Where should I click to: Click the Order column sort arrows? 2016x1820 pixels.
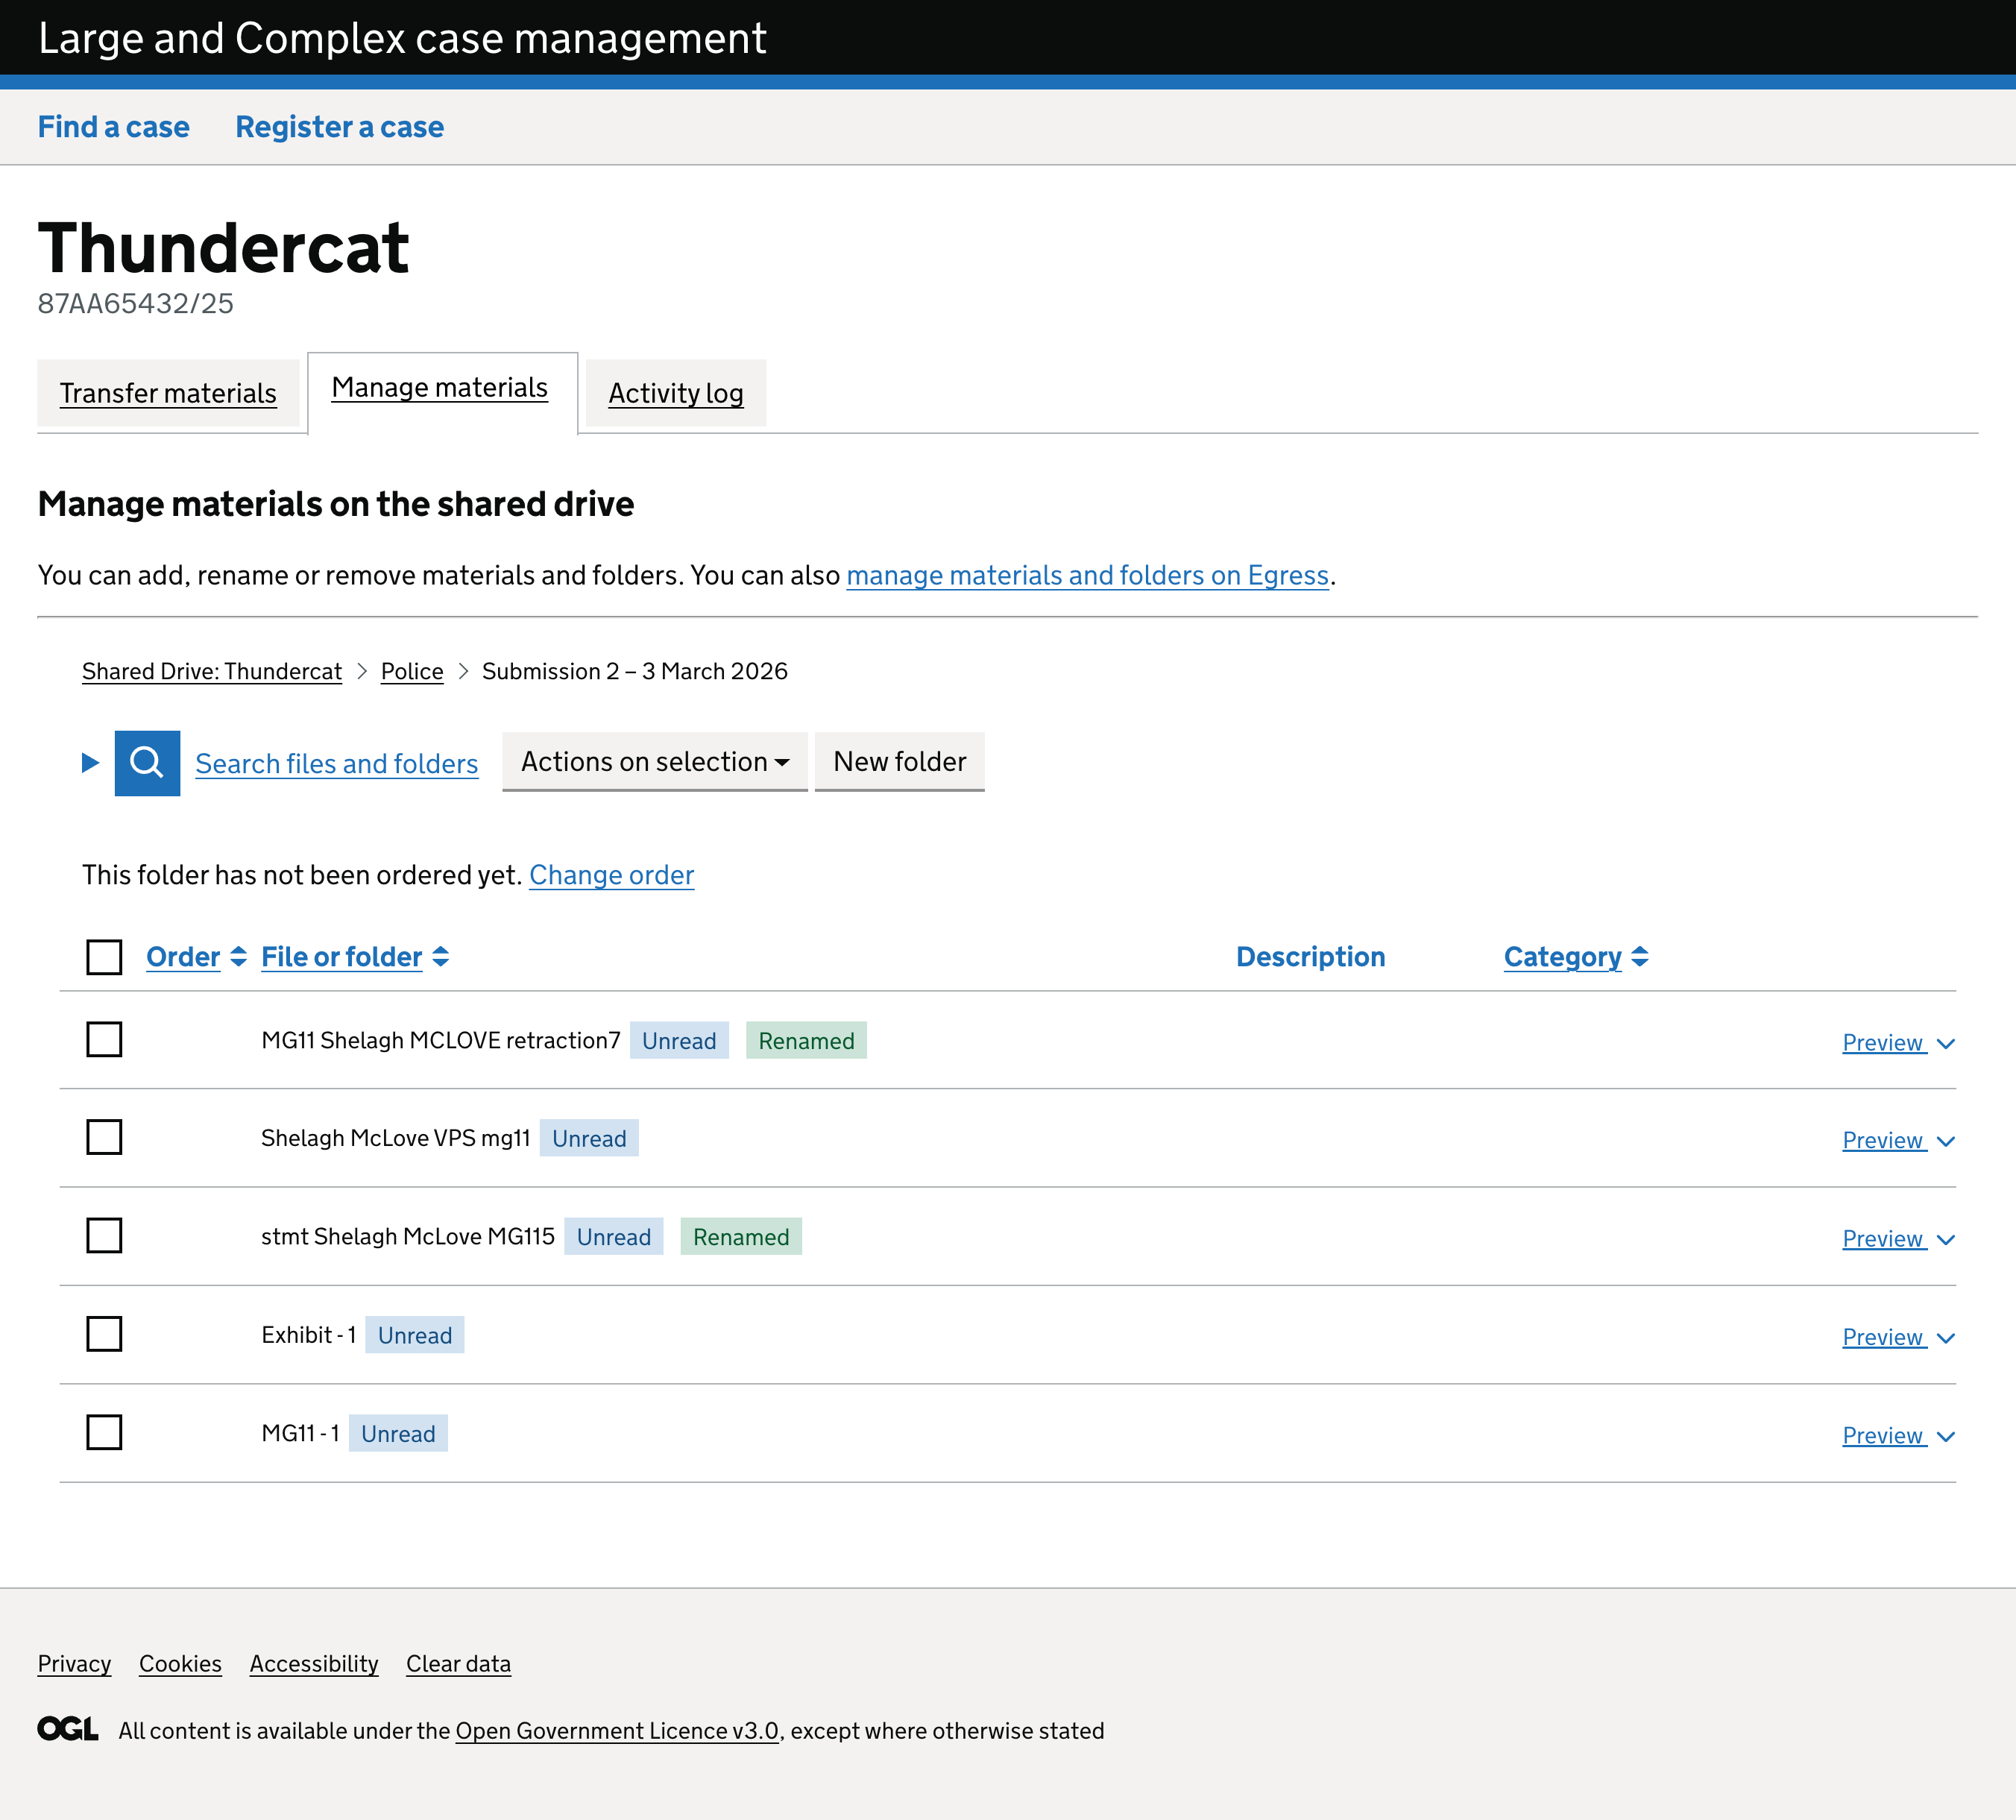pos(238,957)
